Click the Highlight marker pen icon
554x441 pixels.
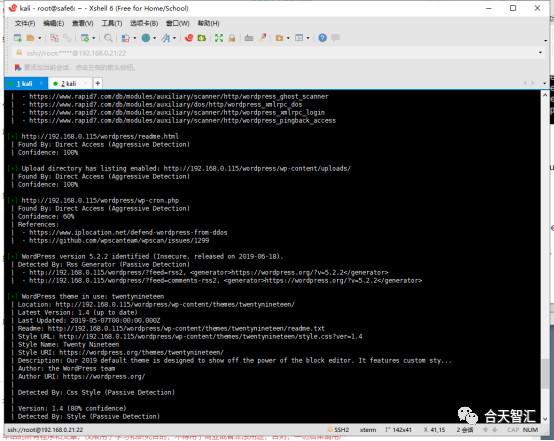click(x=263, y=38)
